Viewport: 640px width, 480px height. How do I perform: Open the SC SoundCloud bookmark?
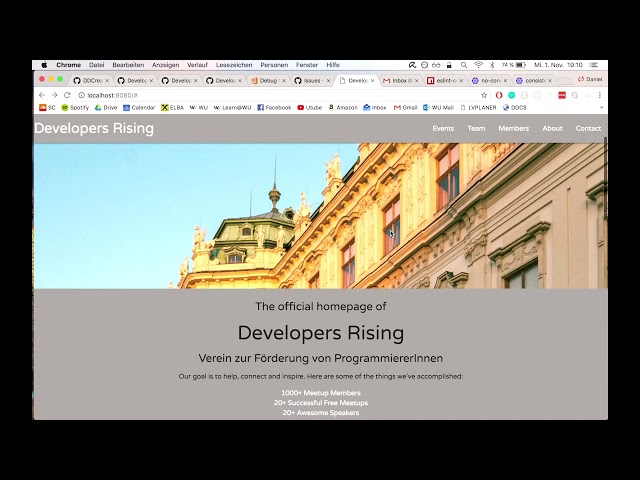pyautogui.click(x=47, y=107)
